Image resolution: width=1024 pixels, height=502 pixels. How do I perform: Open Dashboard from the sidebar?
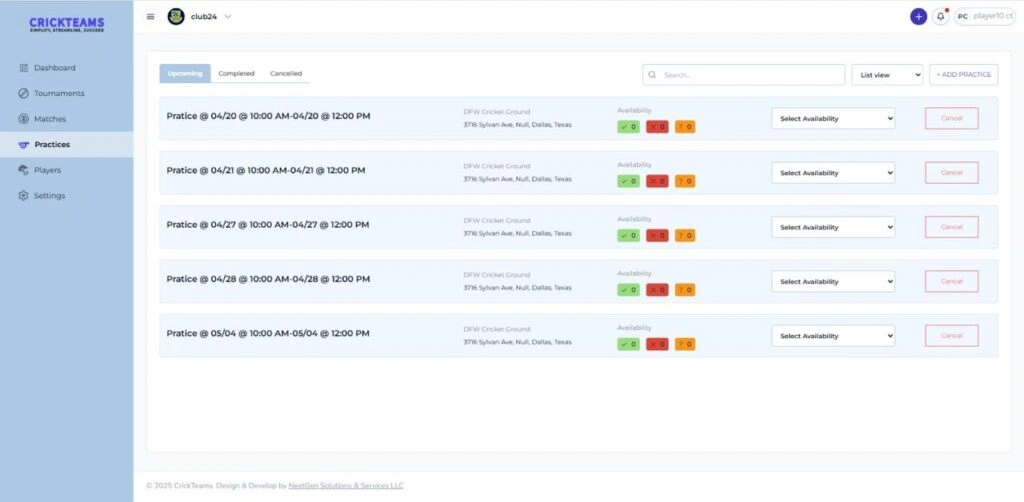point(54,68)
